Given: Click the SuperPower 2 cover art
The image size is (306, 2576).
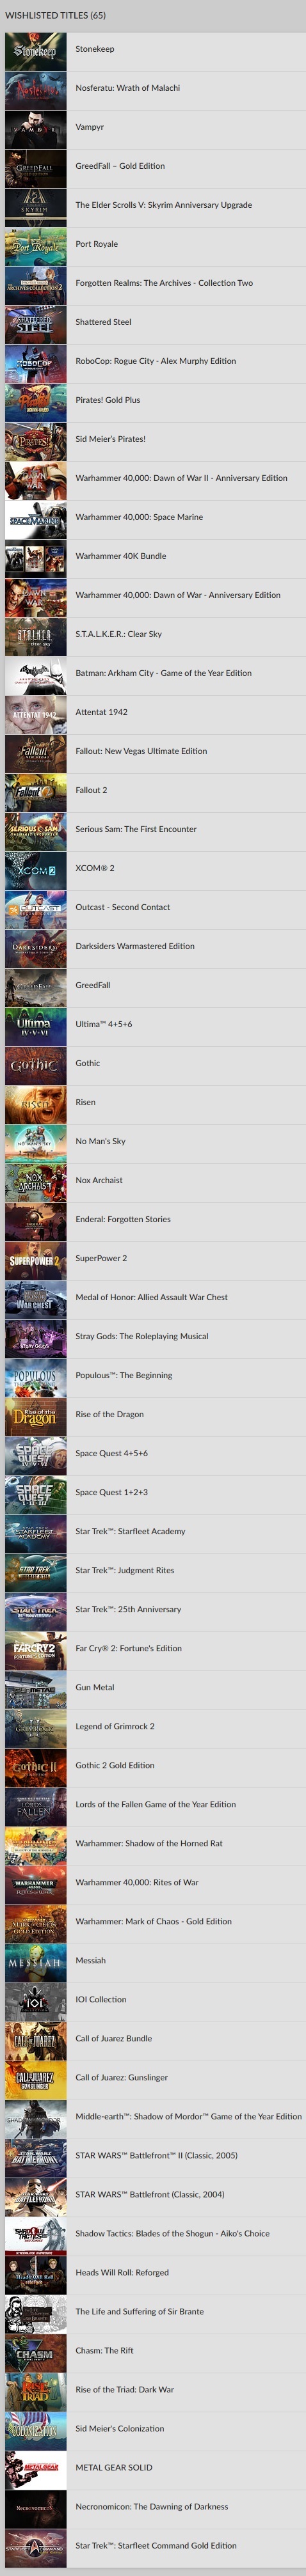Looking at the screenshot, I should click(36, 1258).
